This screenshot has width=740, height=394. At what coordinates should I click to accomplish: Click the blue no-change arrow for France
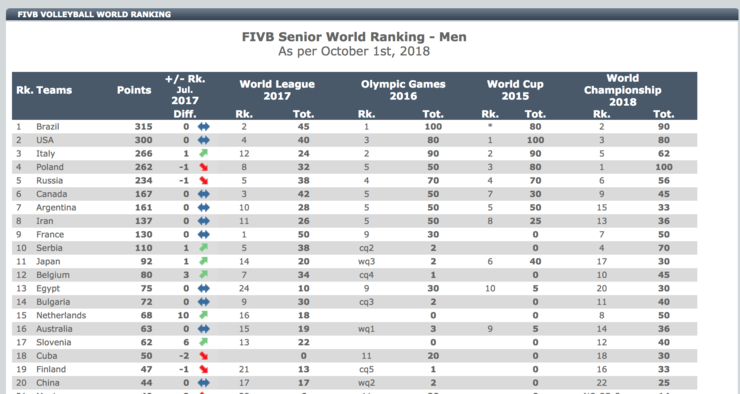[x=203, y=235]
